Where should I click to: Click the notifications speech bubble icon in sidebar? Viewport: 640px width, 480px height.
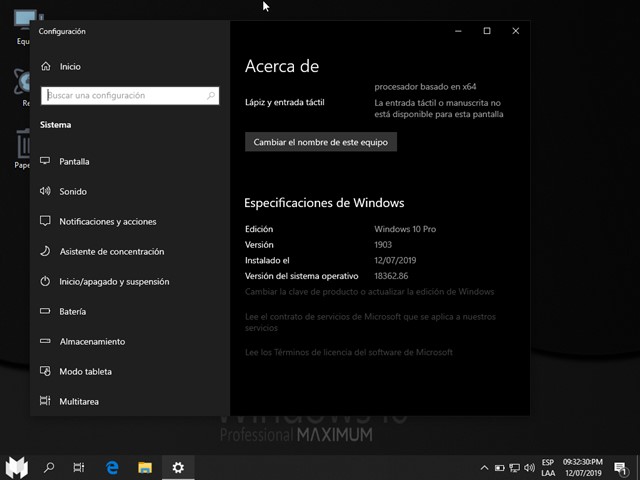coord(45,221)
